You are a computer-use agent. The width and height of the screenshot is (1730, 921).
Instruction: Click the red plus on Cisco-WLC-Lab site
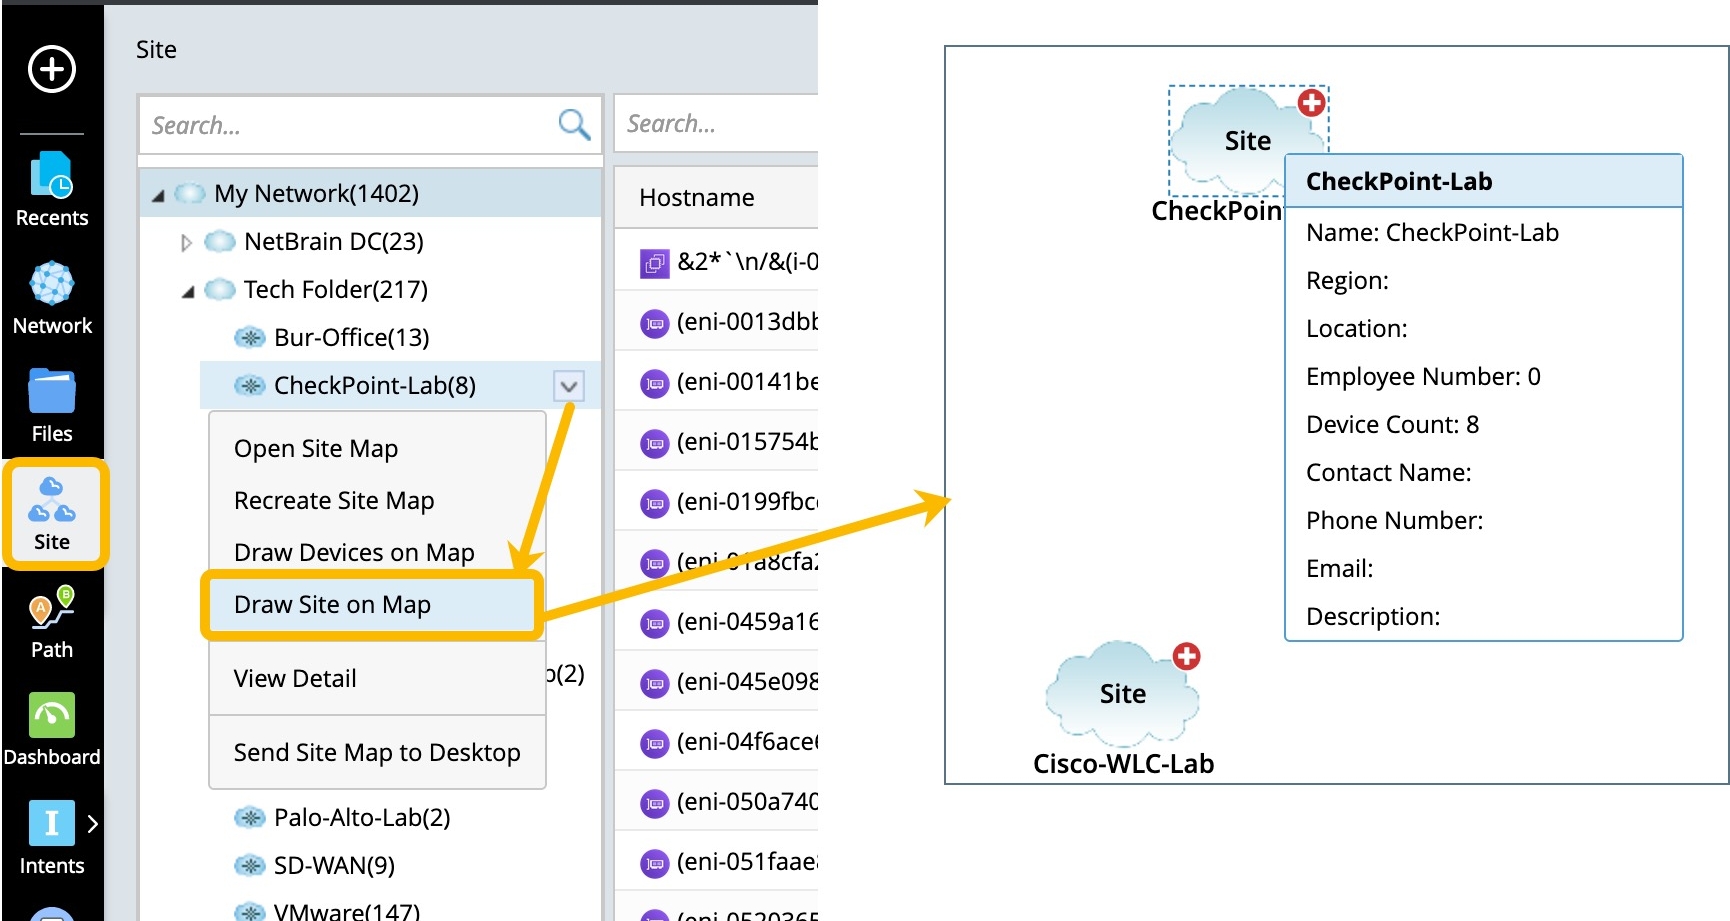pyautogui.click(x=1186, y=656)
